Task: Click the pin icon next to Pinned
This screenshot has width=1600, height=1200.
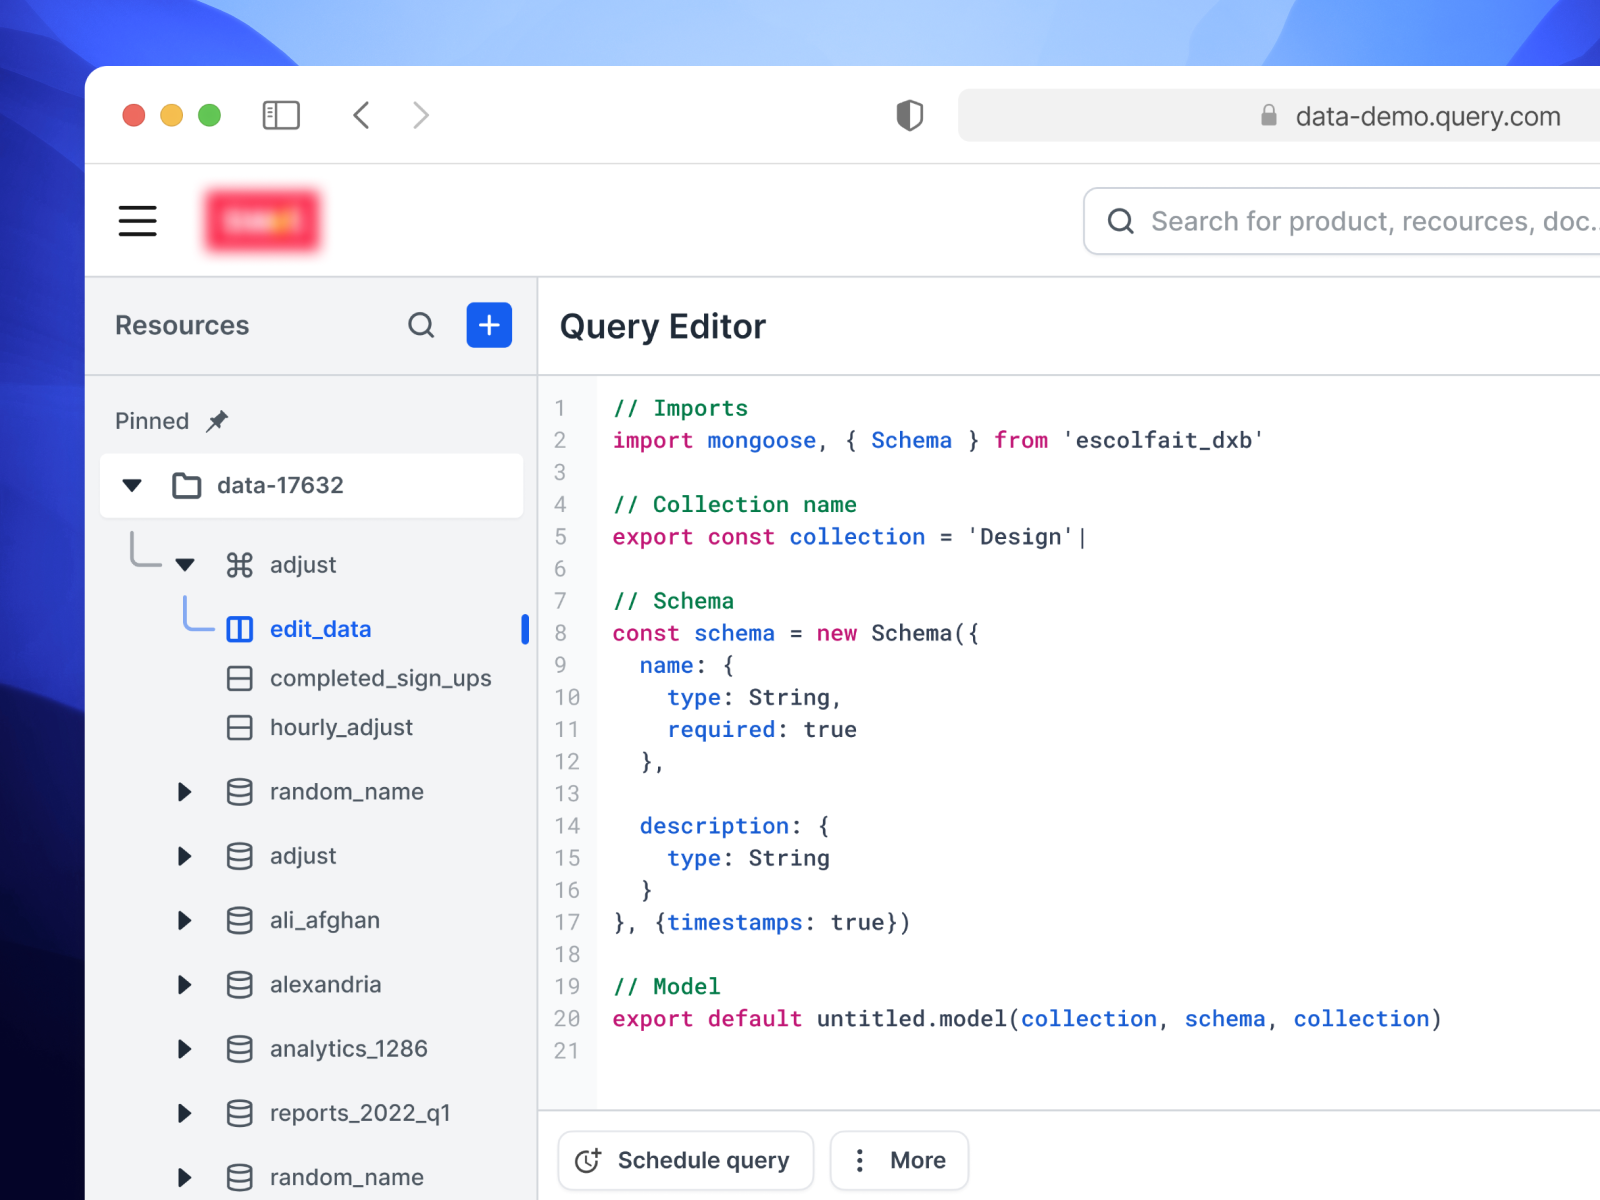Action: (x=217, y=421)
